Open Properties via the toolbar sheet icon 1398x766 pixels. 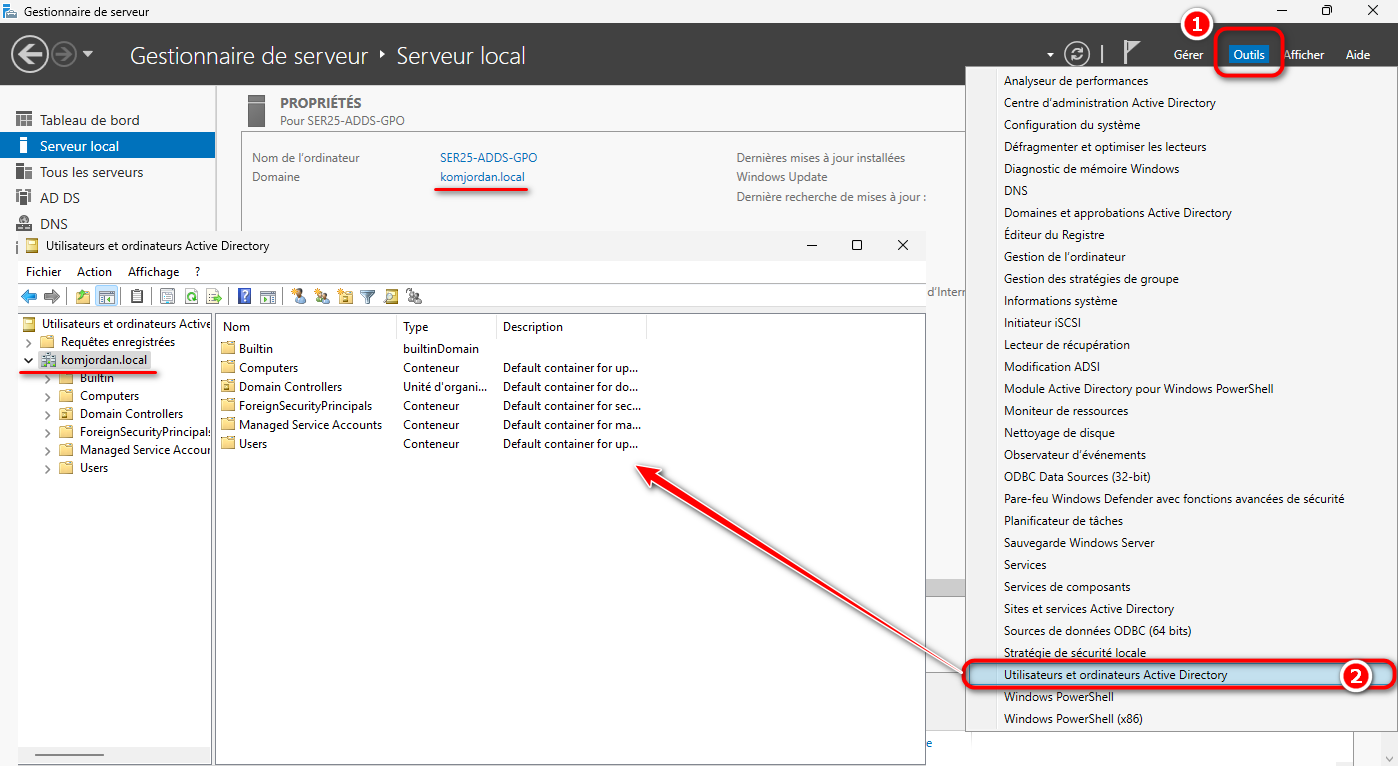(167, 296)
